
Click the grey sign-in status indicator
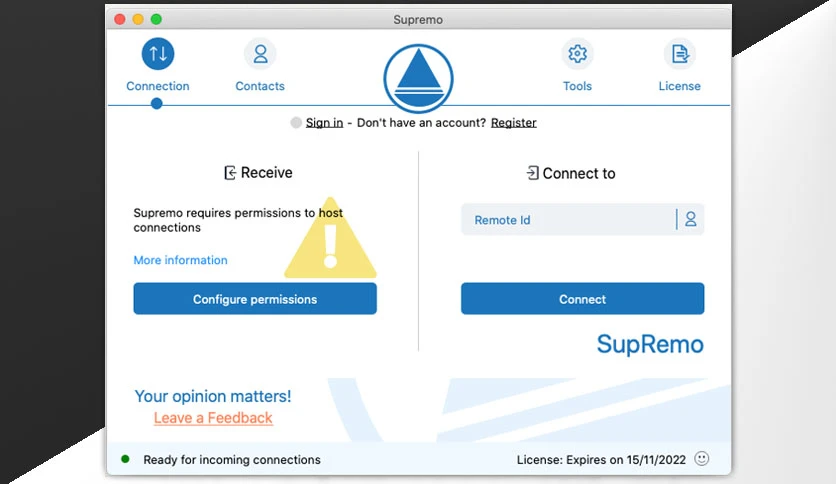point(296,123)
